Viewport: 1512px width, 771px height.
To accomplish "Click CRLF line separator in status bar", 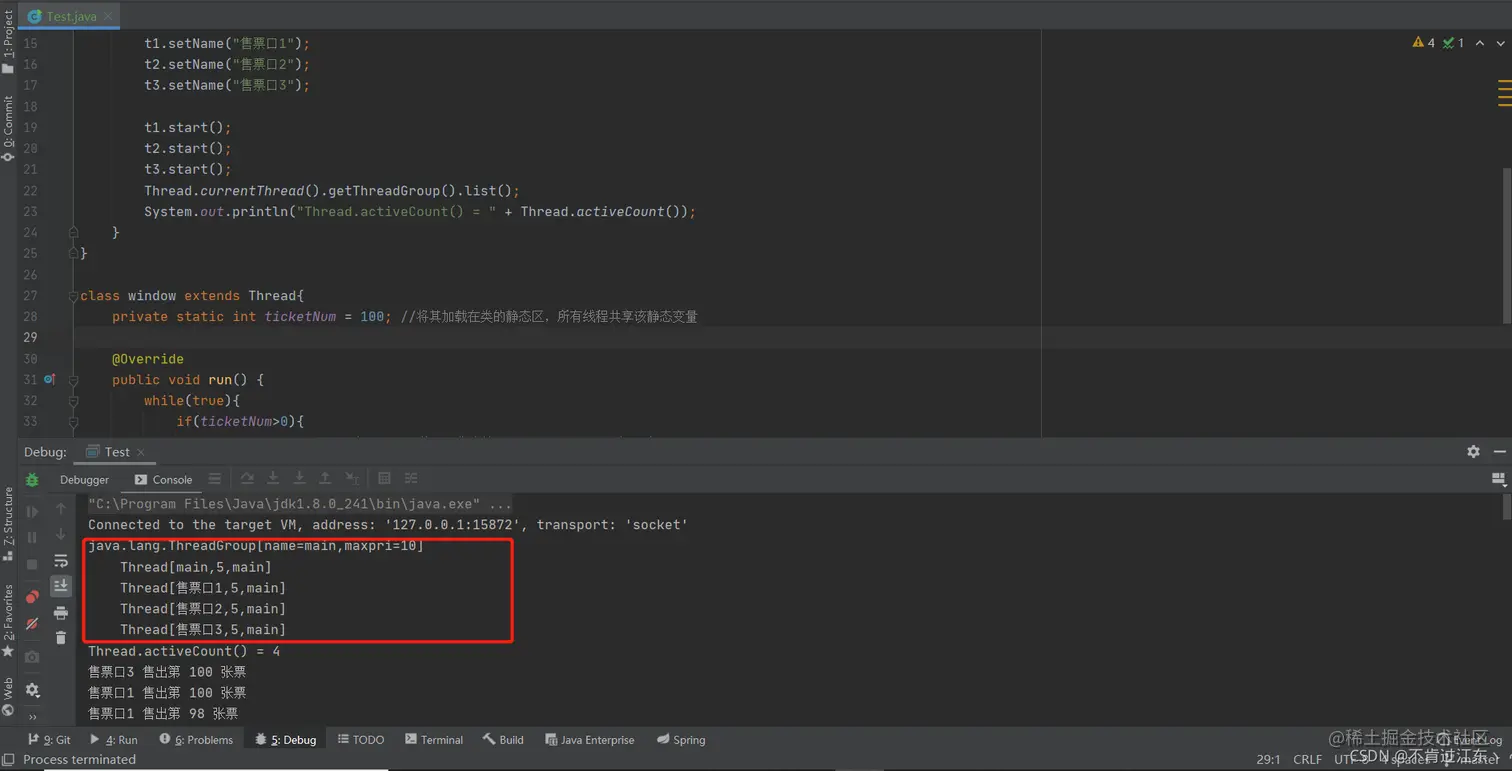I will pos(1307,760).
